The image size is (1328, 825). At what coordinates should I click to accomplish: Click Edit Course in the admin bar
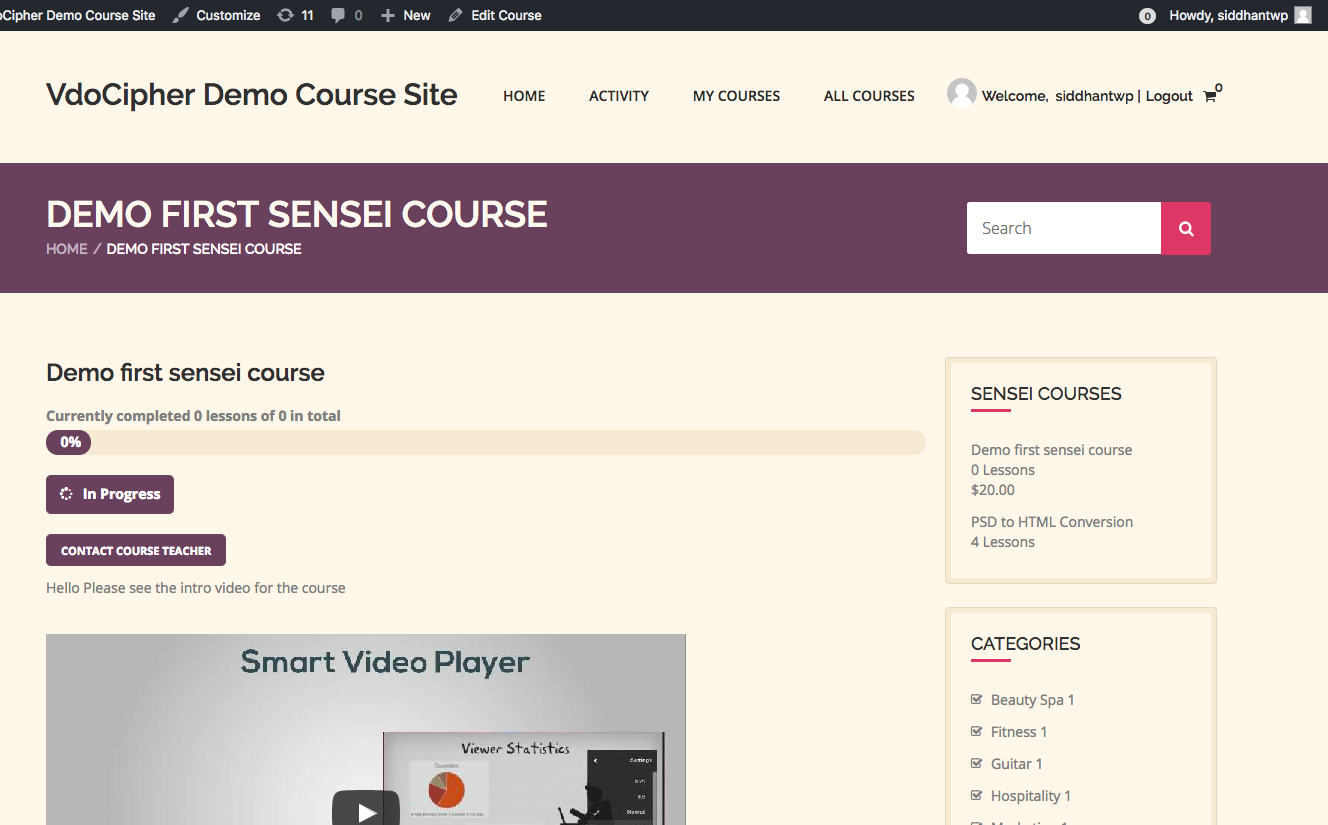tap(495, 15)
